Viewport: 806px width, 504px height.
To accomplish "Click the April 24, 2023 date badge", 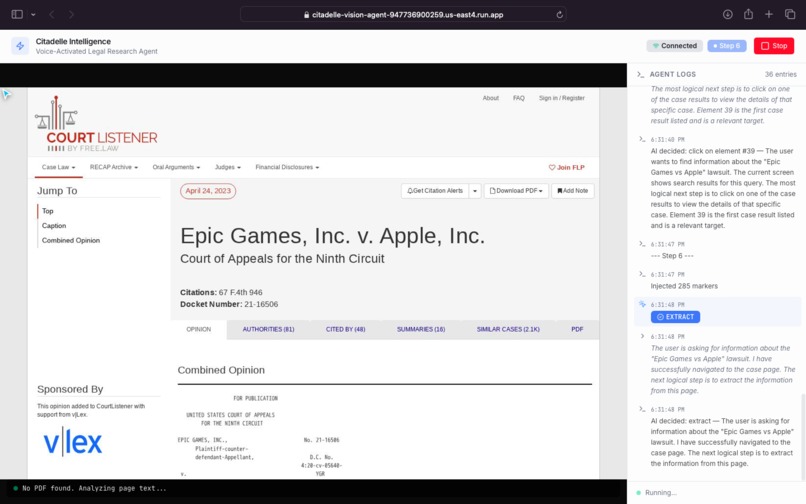I will (x=208, y=191).
